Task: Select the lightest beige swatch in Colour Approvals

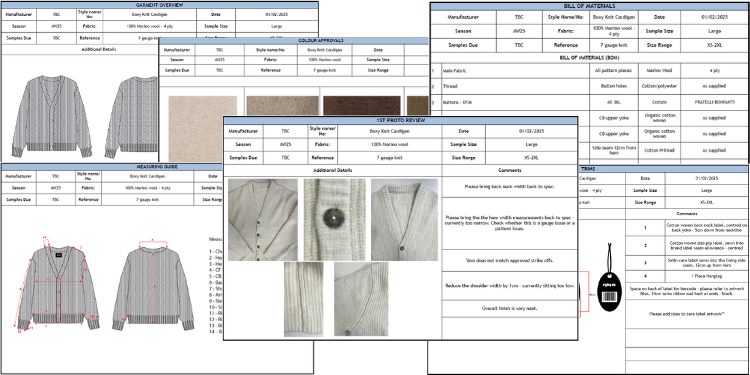Action: coord(203,129)
